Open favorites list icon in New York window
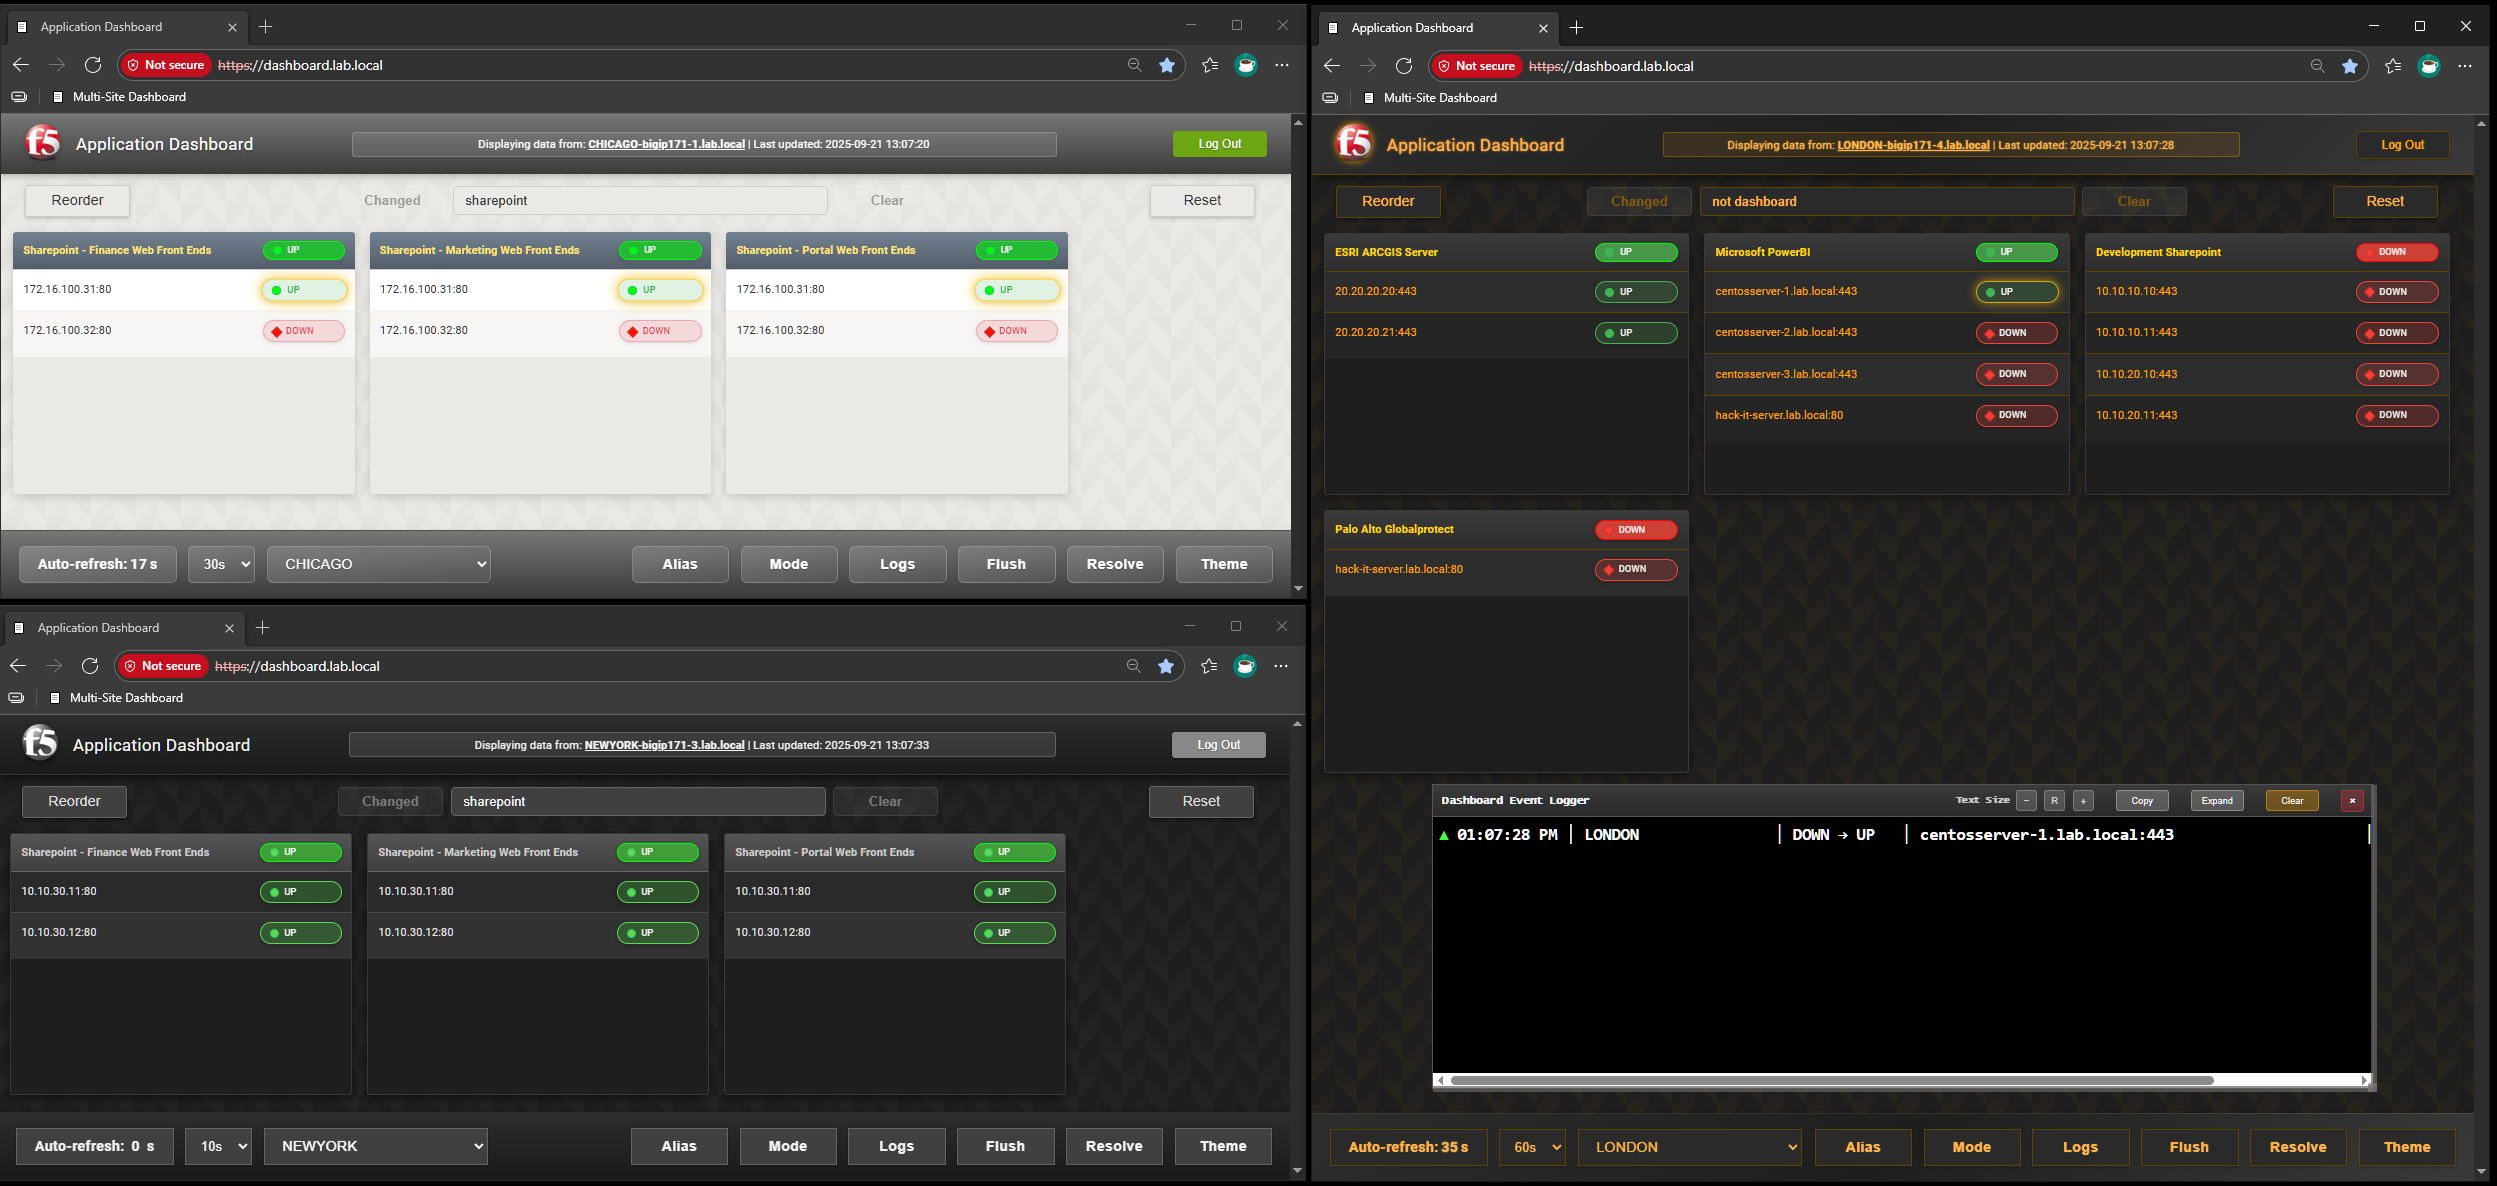2497x1186 pixels. click(1209, 666)
